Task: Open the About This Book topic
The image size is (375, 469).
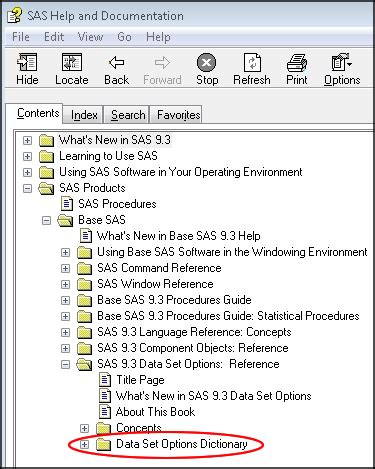Action: tap(155, 412)
